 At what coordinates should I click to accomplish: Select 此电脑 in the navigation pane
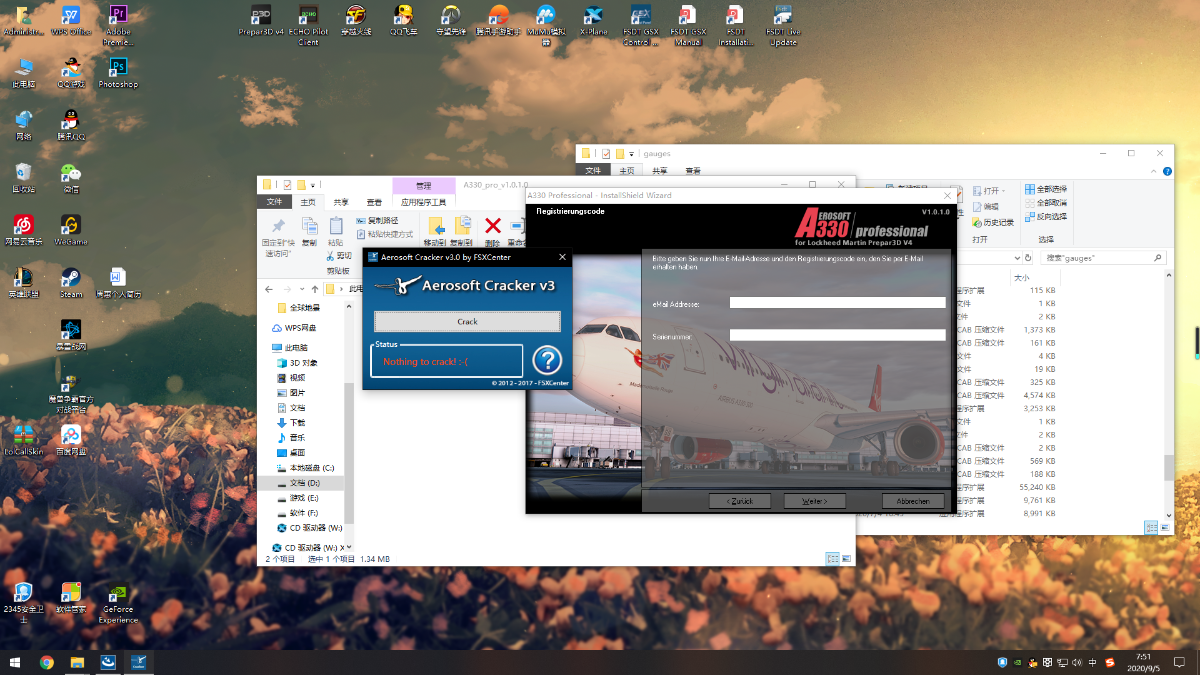(x=290, y=347)
